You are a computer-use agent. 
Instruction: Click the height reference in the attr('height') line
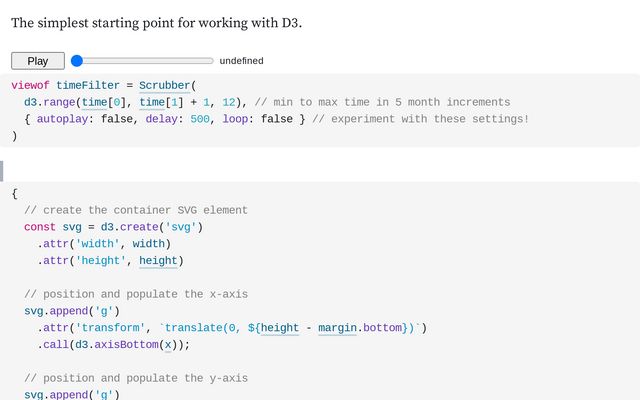pos(158,261)
